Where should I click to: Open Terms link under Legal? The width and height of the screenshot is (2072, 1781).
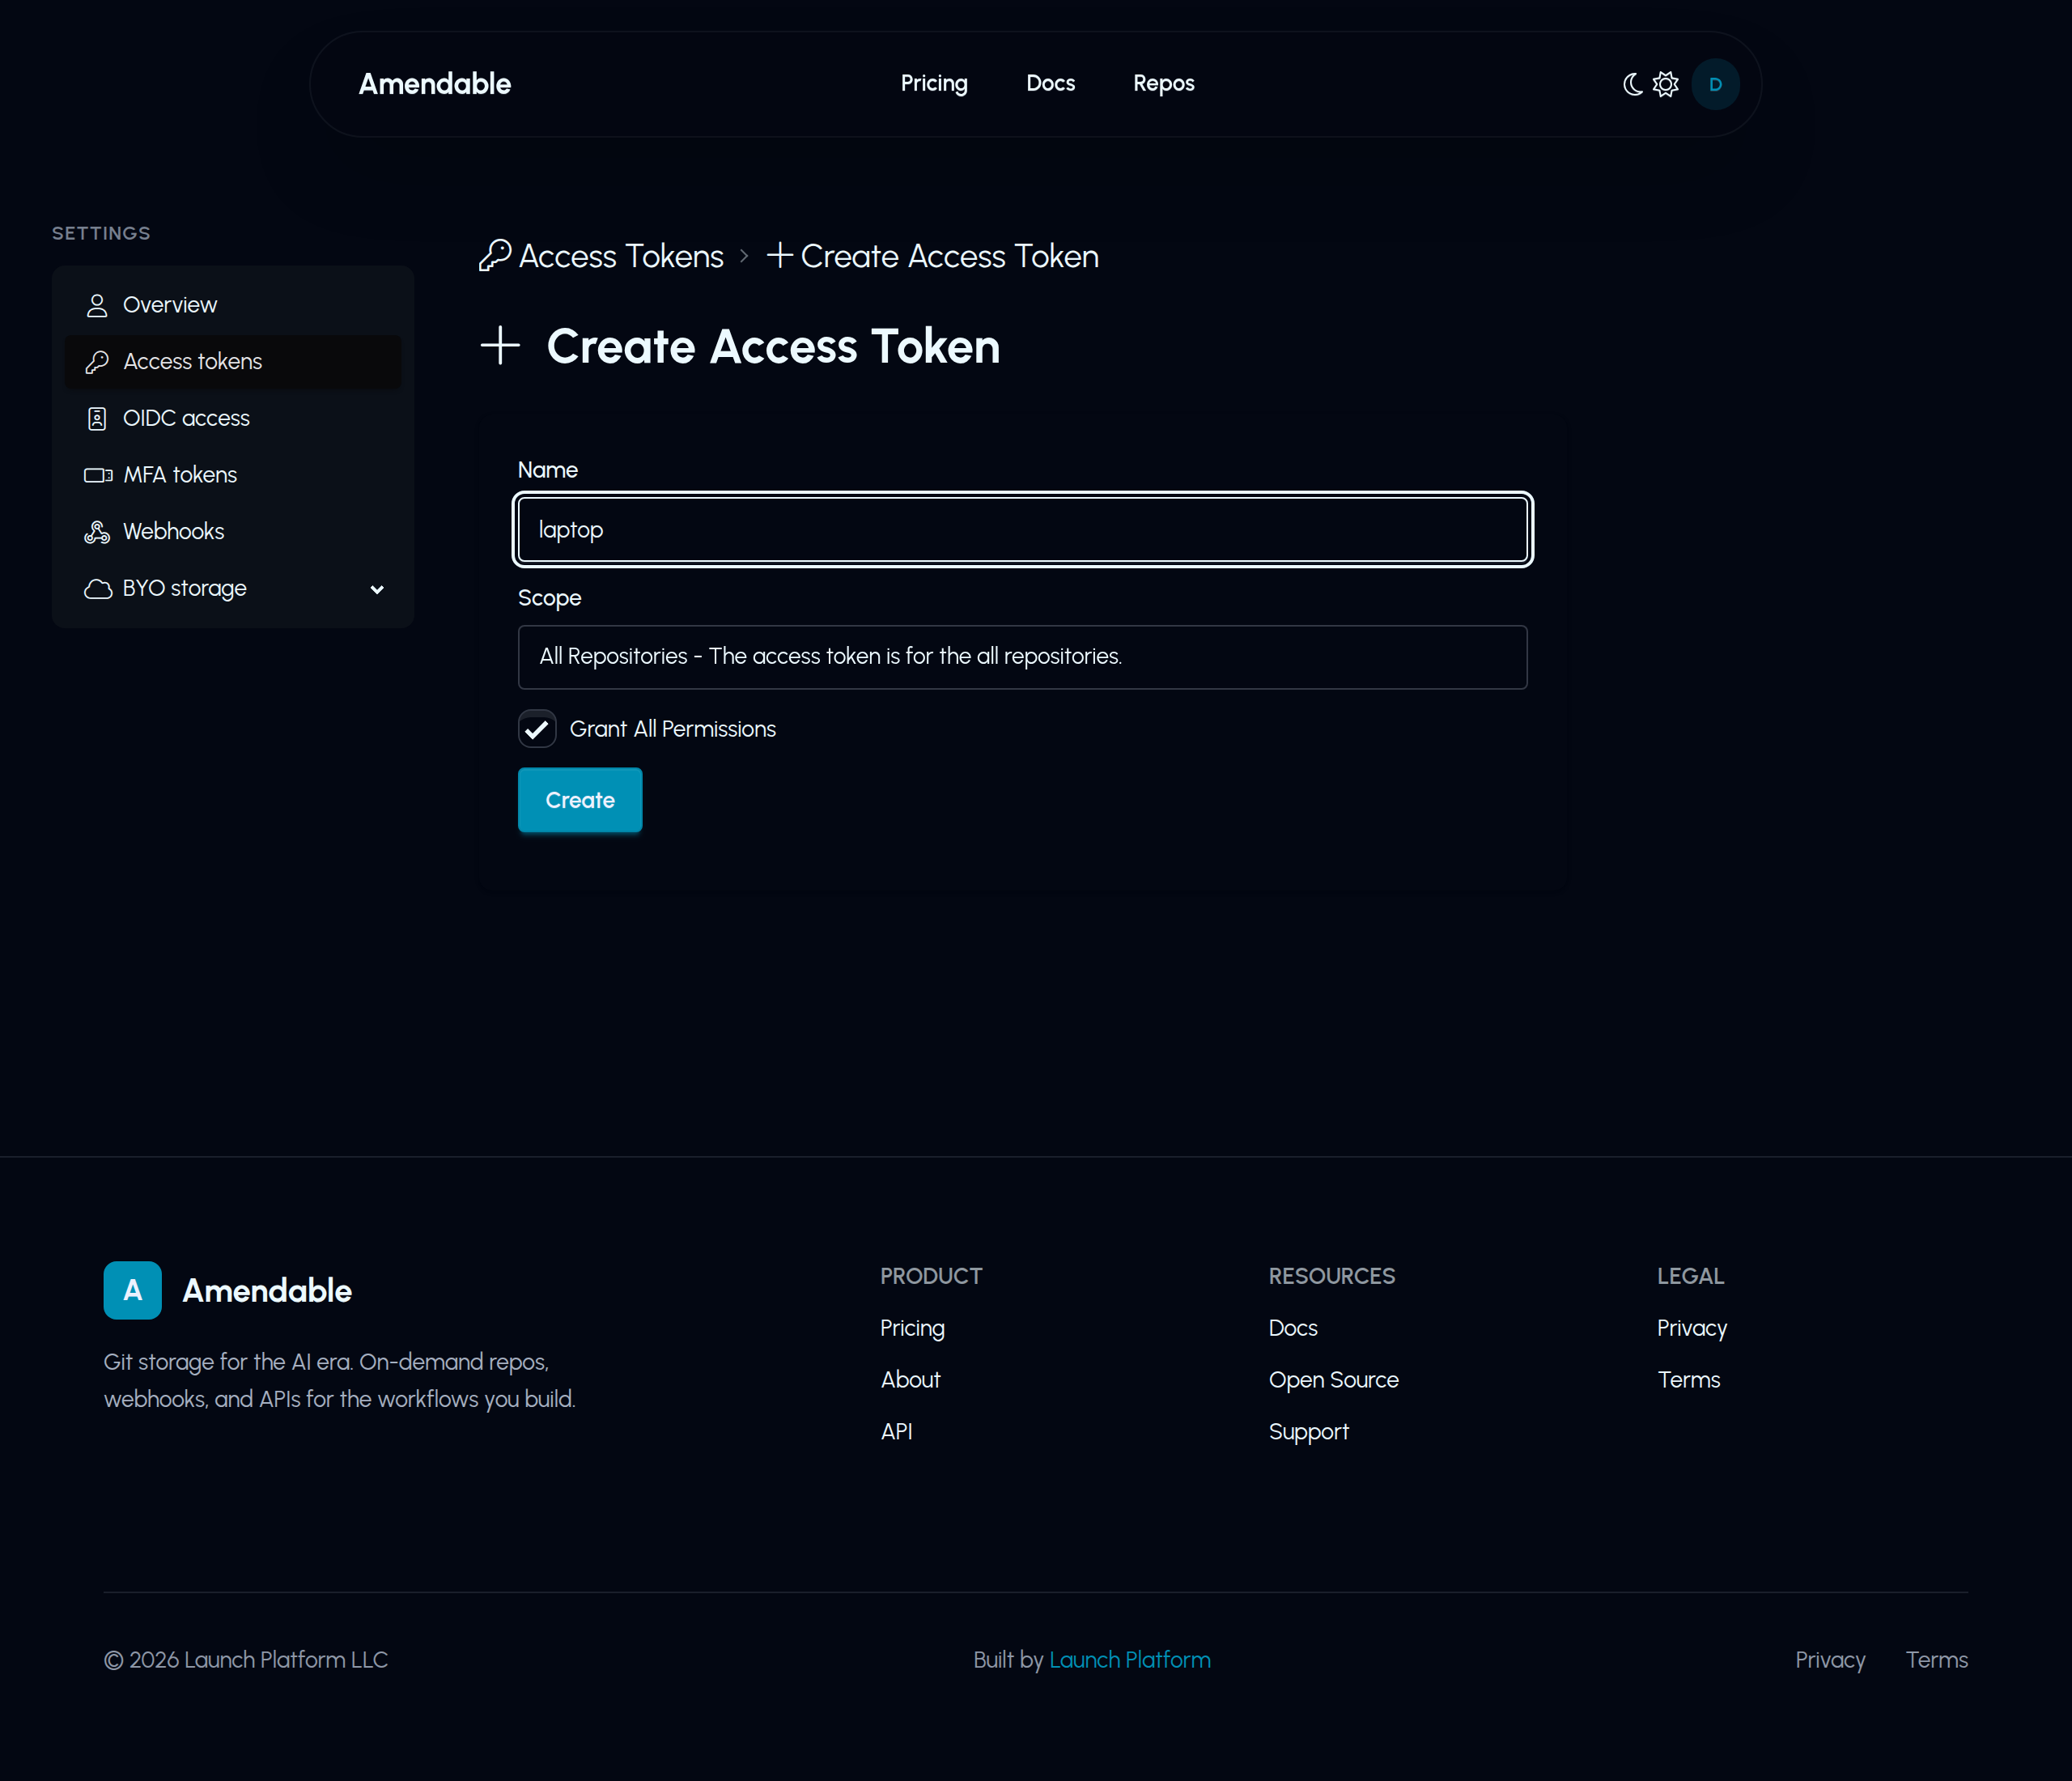click(x=1689, y=1380)
